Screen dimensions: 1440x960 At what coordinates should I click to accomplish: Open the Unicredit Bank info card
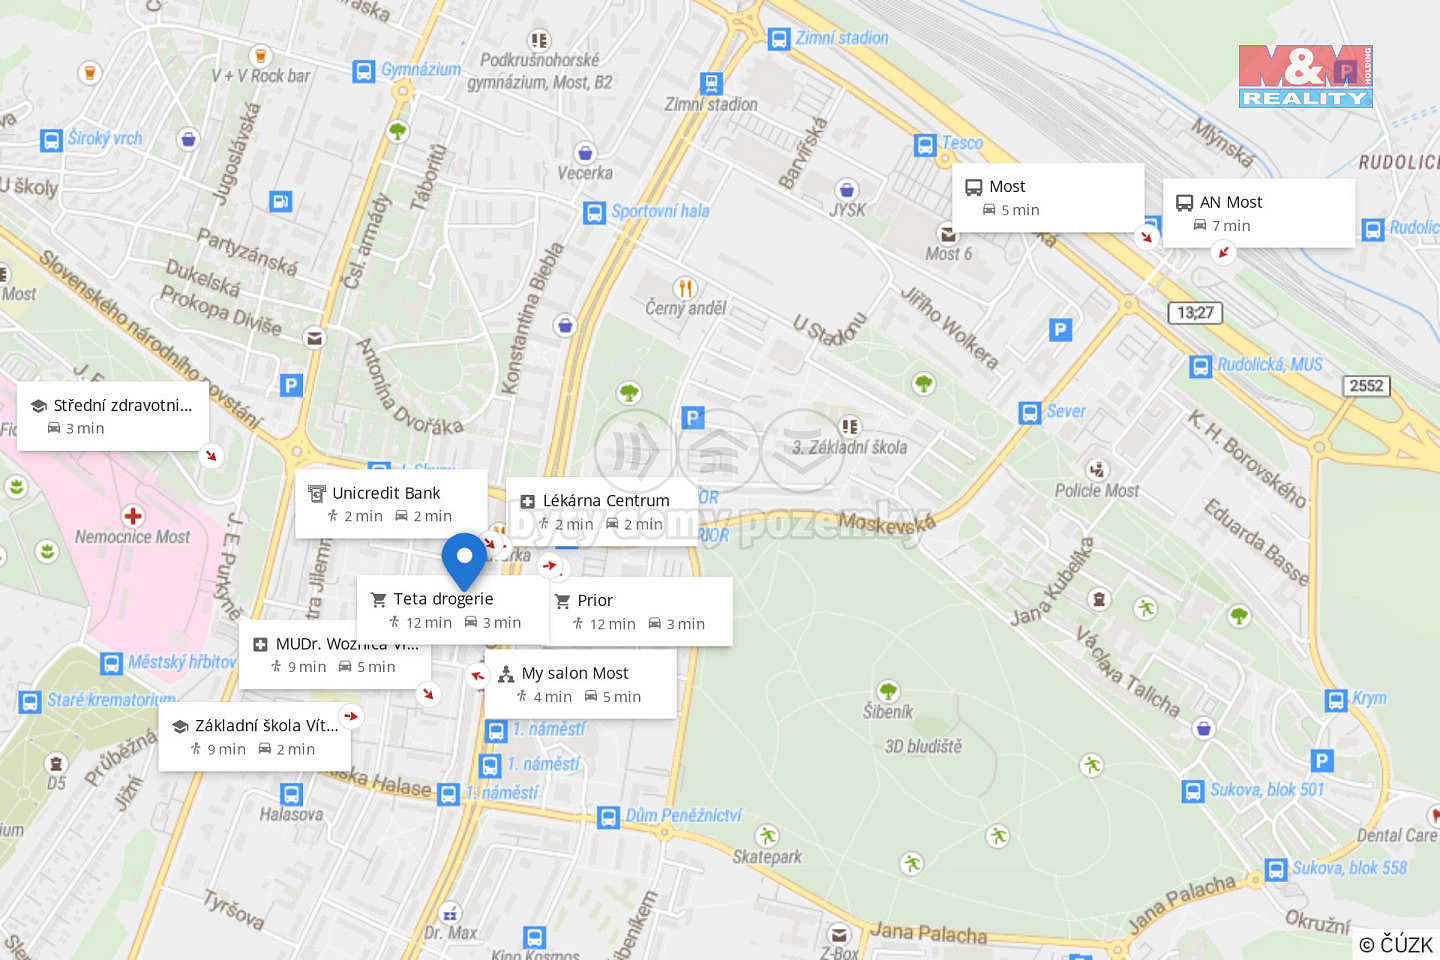(391, 504)
